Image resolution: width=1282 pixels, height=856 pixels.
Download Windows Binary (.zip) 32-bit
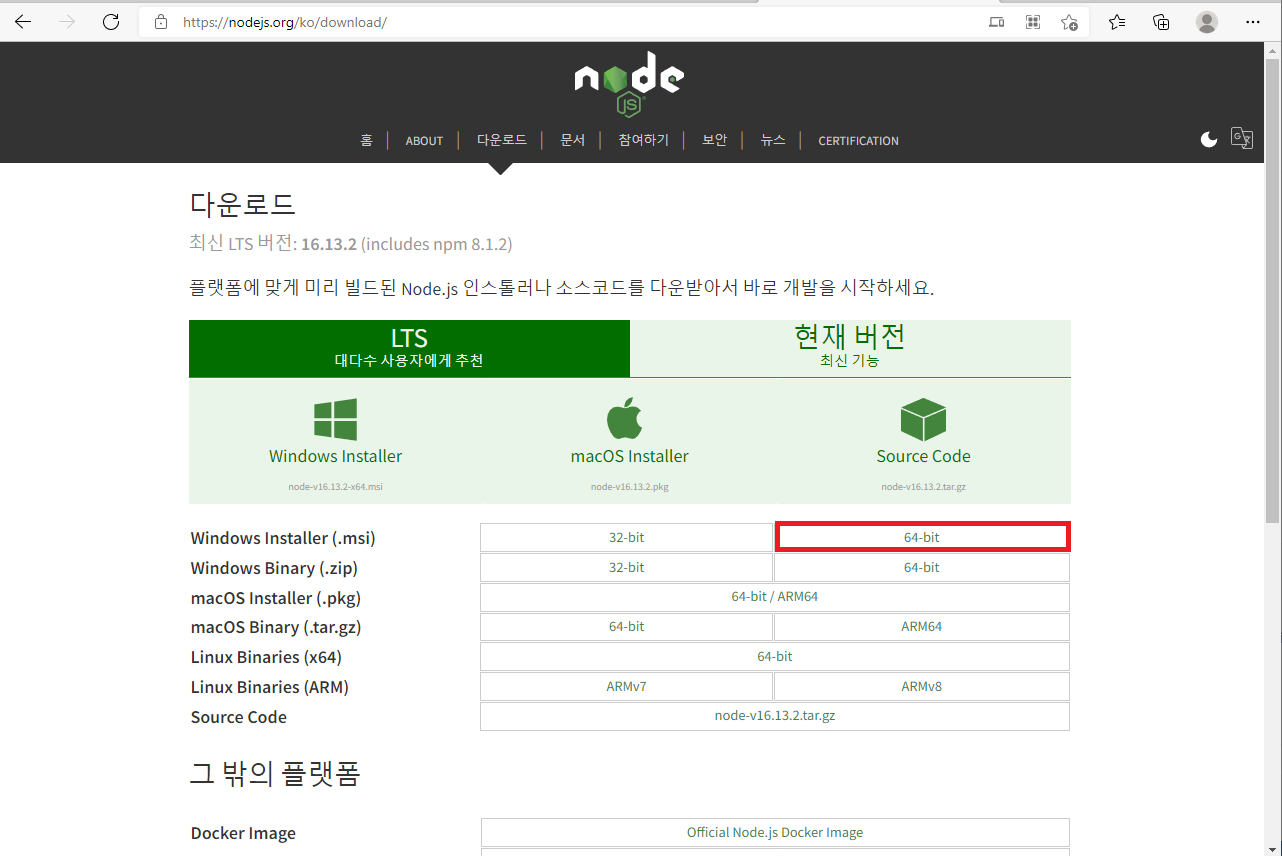[627, 567]
